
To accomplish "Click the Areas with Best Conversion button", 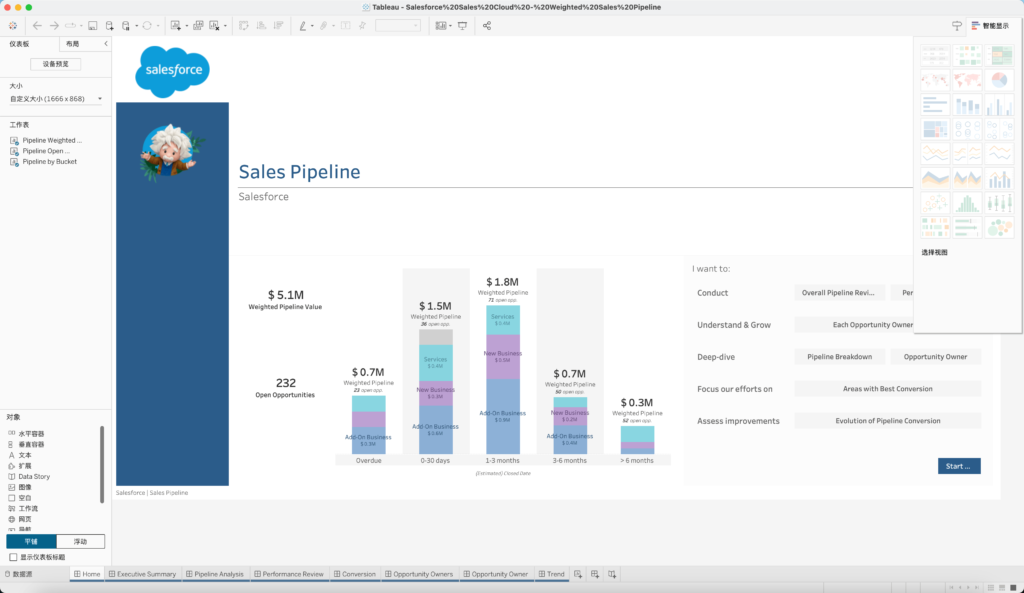I will click(888, 389).
